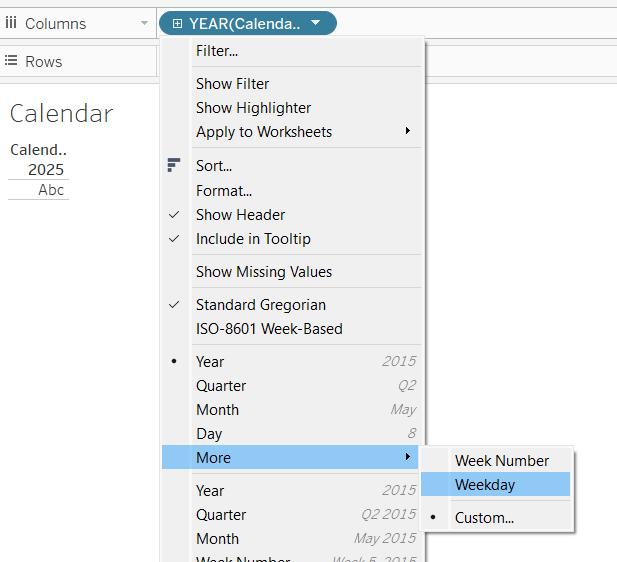Select Week Number in submenu
The image size is (617, 562).
tap(501, 461)
